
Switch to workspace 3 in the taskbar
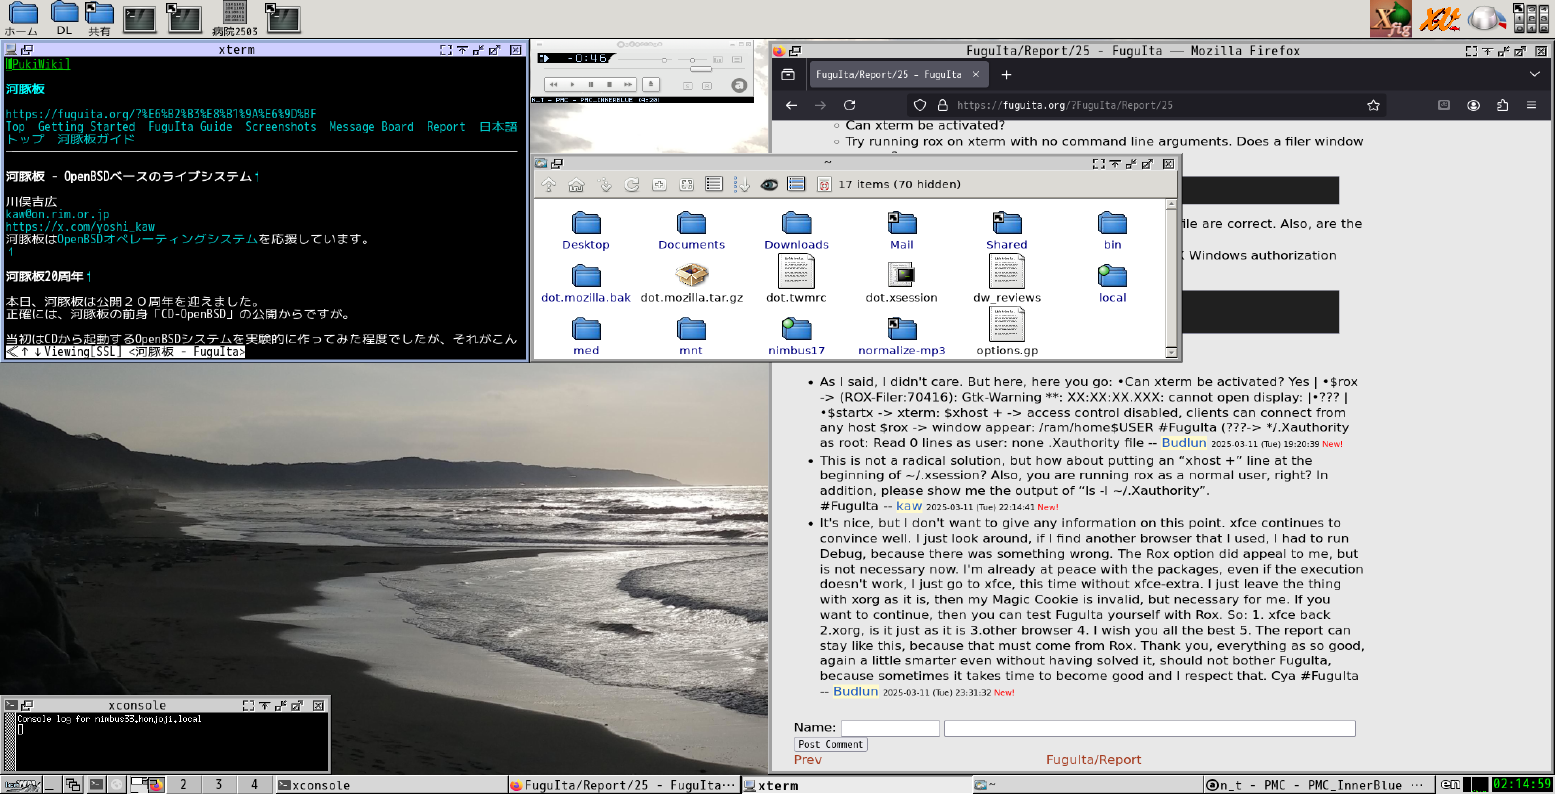[218, 785]
